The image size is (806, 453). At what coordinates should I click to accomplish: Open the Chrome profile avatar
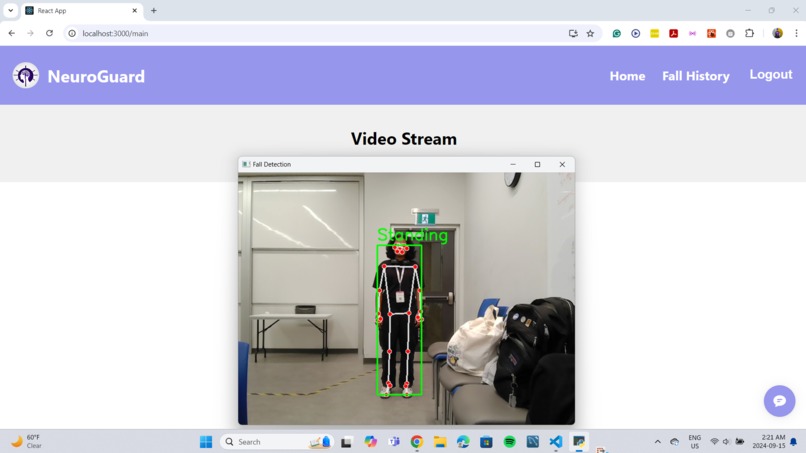[777, 33]
